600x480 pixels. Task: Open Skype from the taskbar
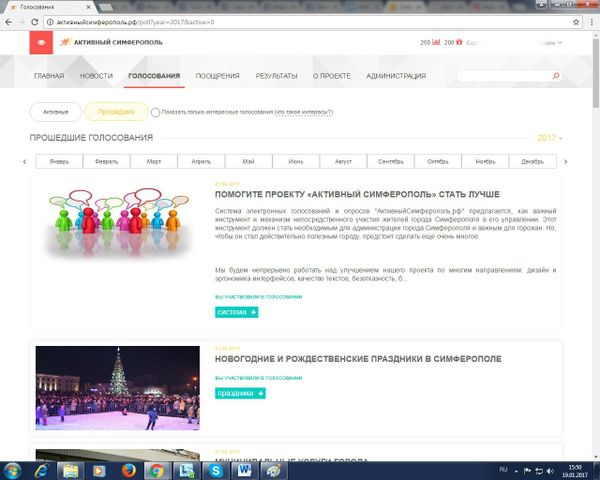pos(216,470)
